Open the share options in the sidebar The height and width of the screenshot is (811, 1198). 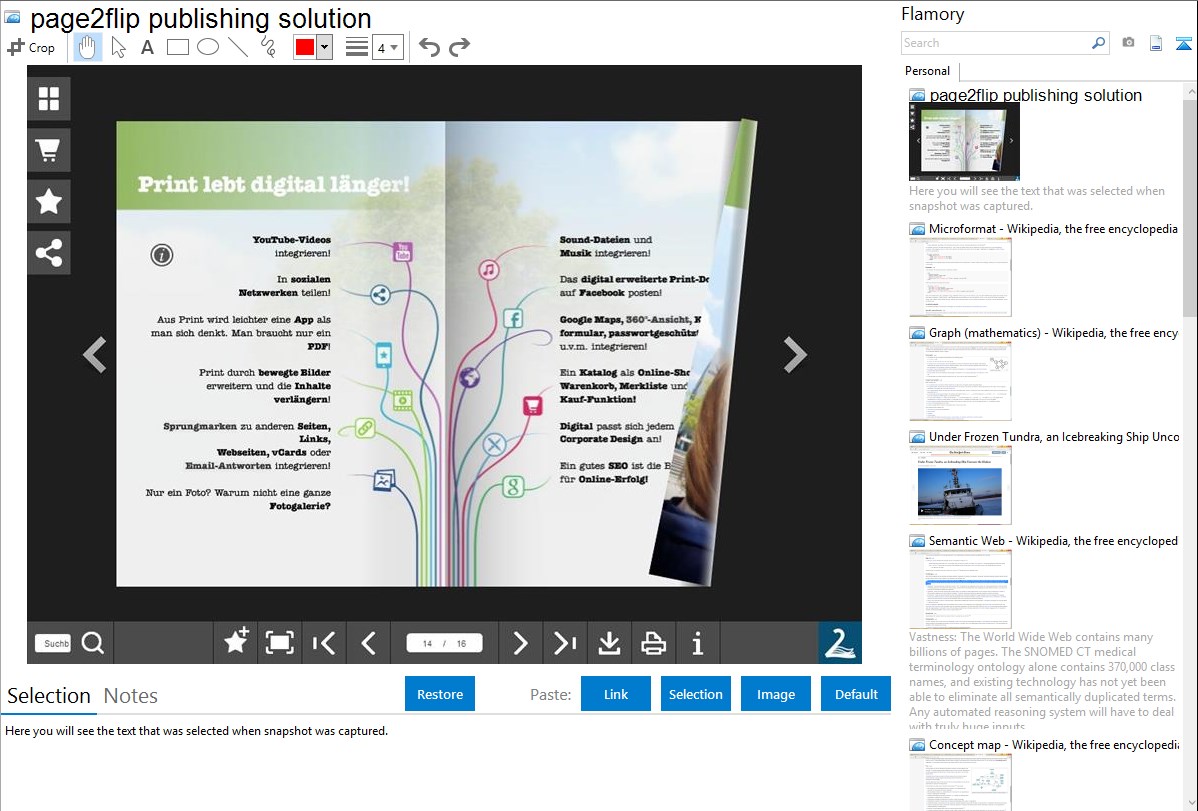[x=49, y=253]
